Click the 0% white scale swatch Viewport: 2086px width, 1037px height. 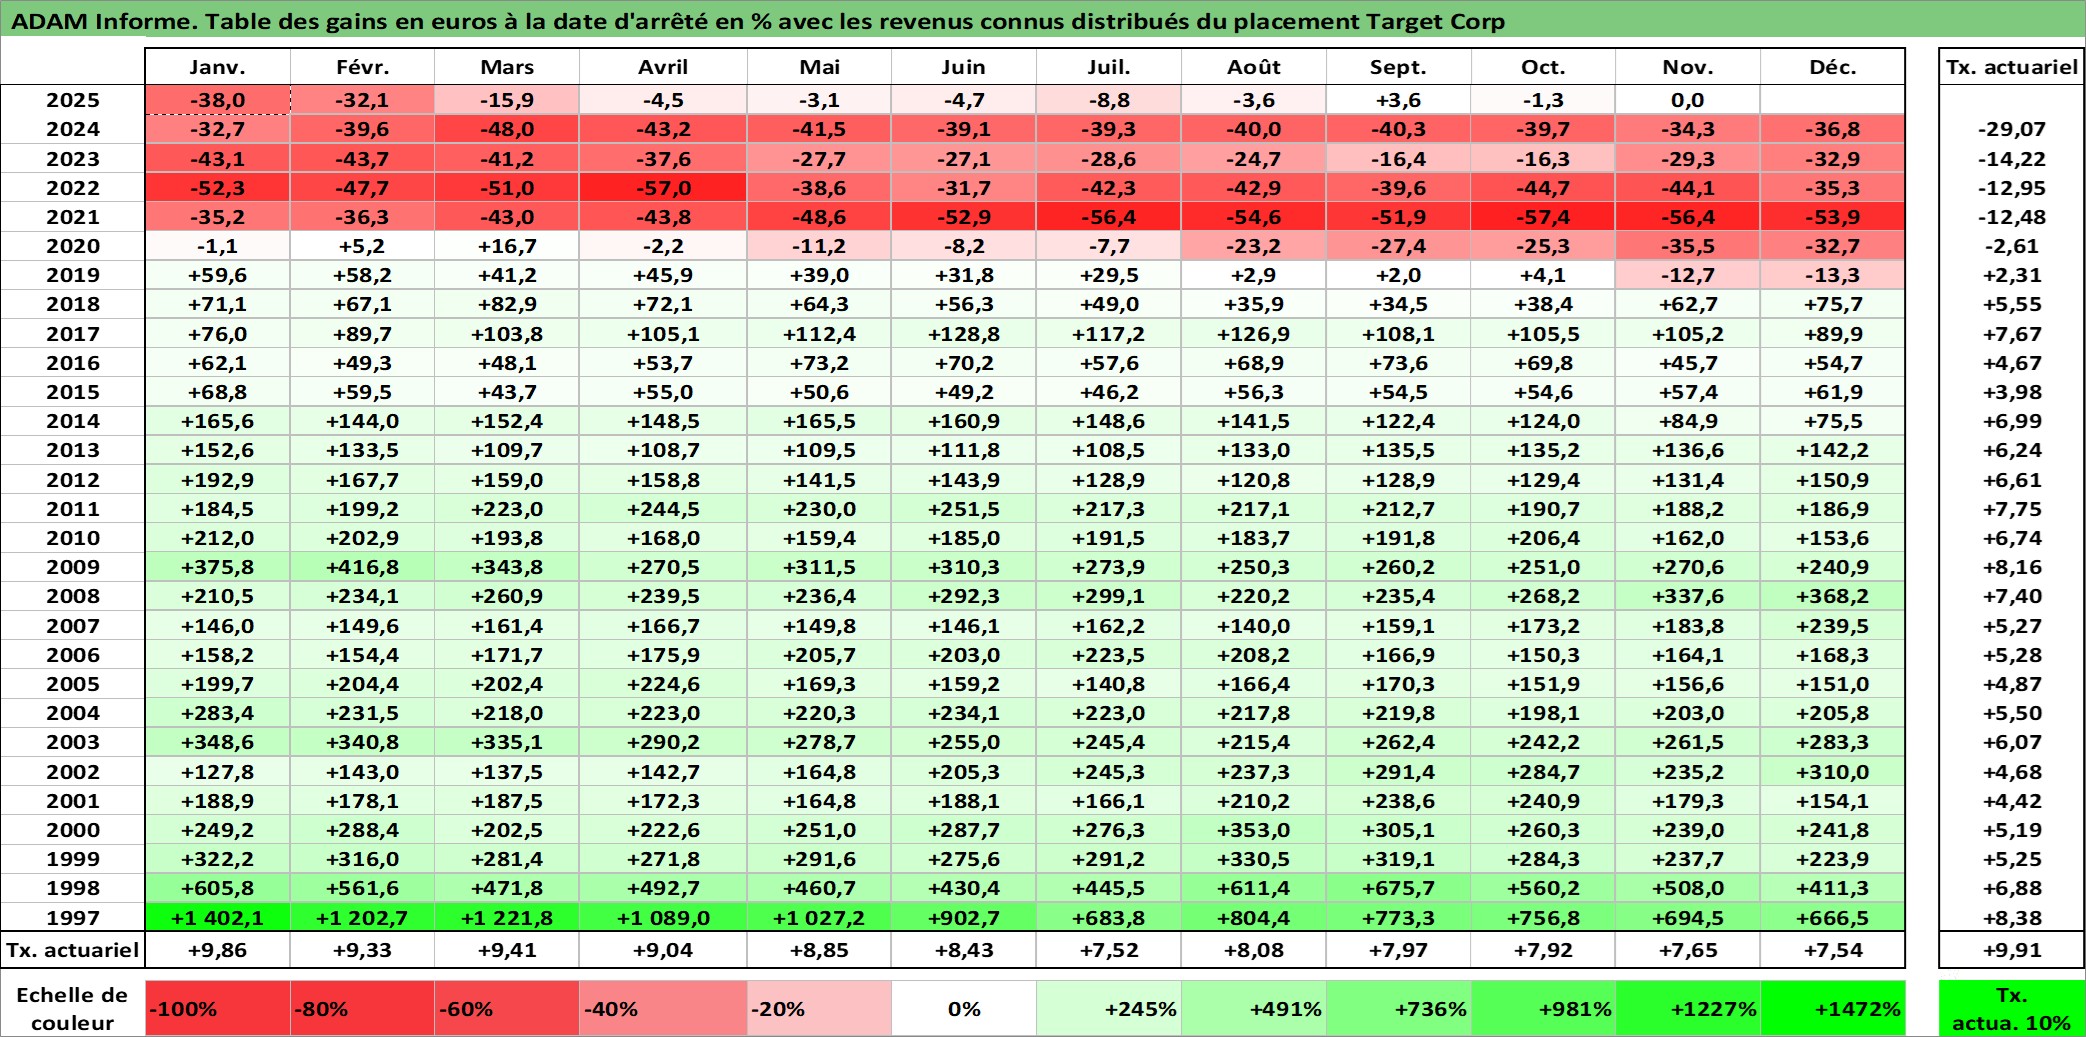tap(964, 1009)
